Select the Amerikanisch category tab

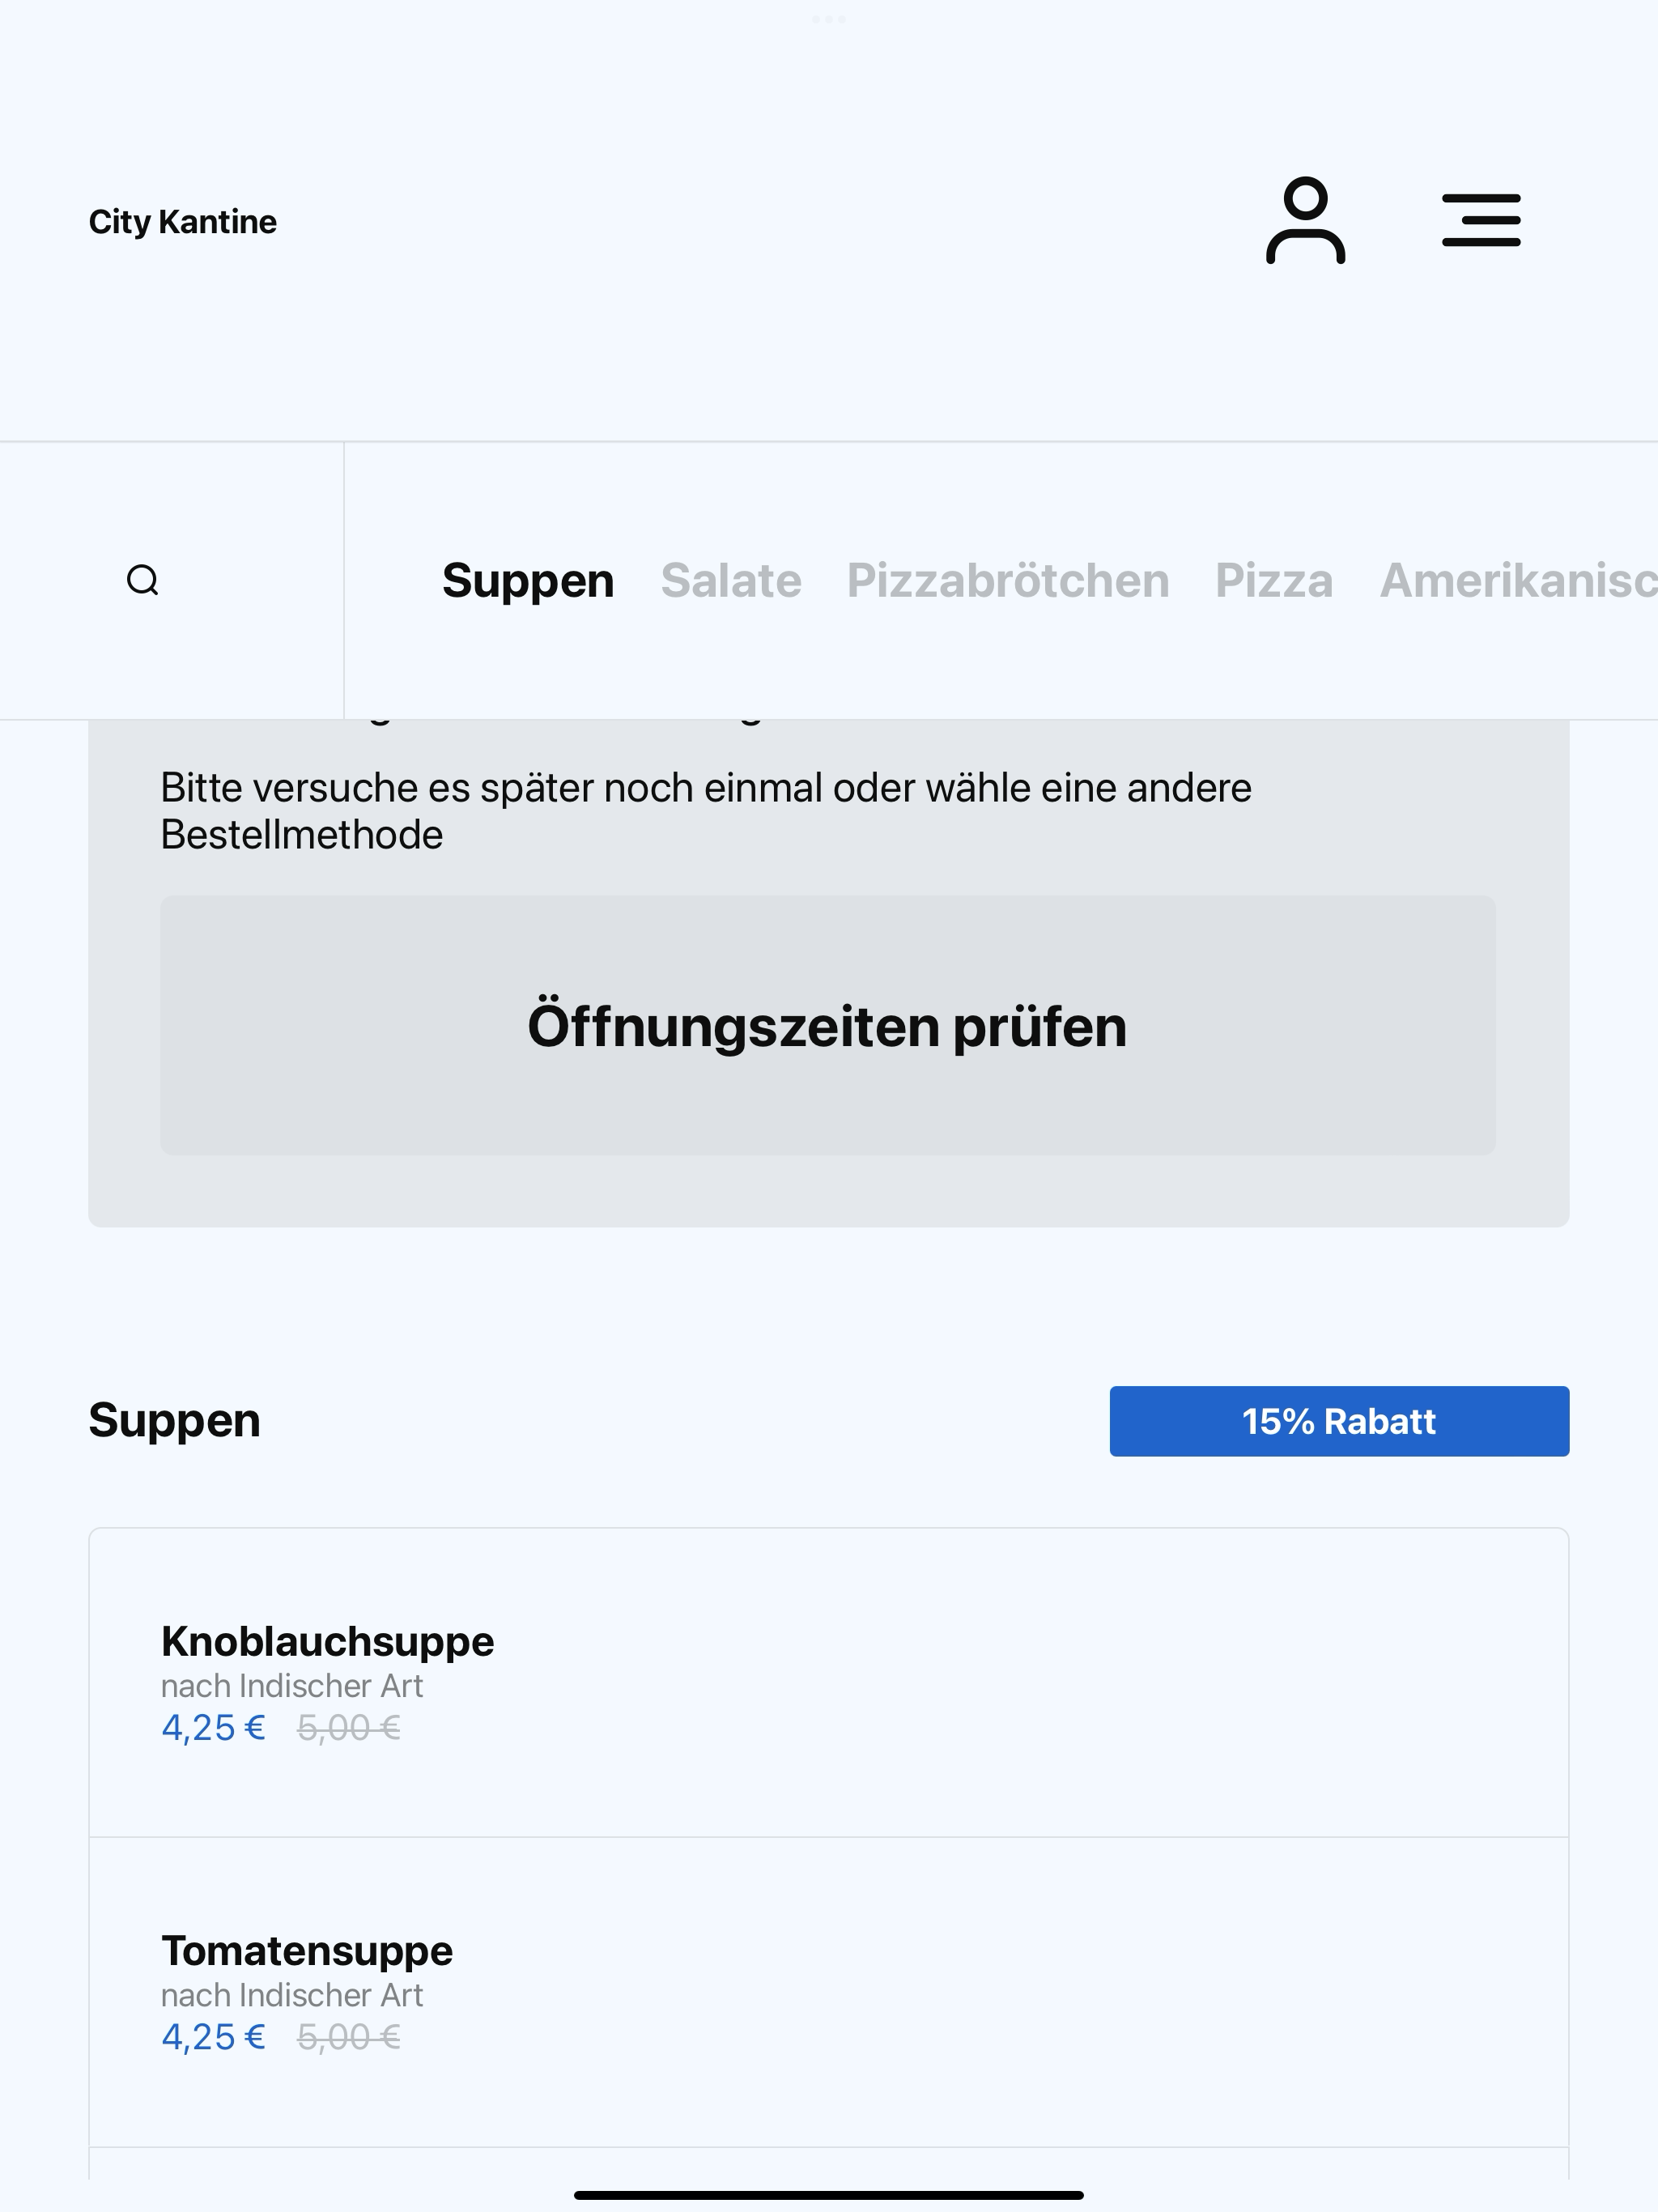pos(1518,580)
